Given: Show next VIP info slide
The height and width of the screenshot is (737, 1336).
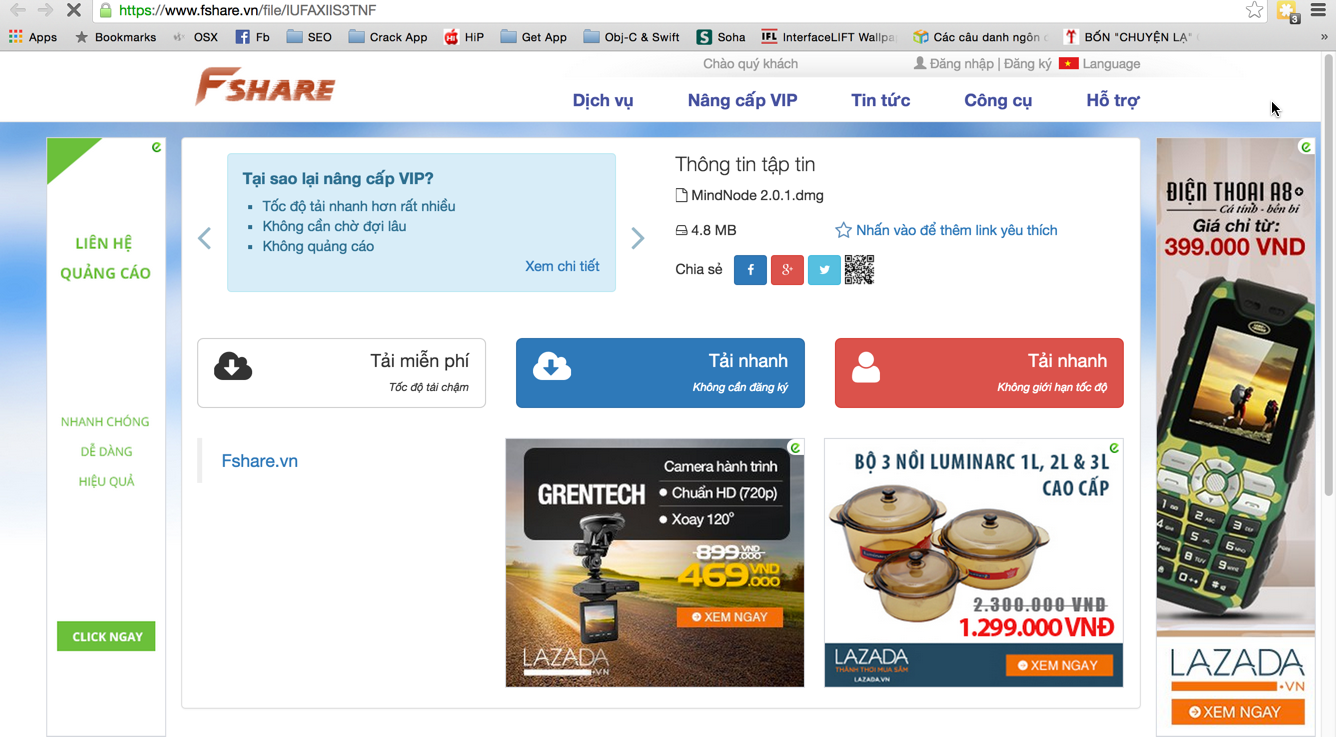Looking at the screenshot, I should [638, 238].
